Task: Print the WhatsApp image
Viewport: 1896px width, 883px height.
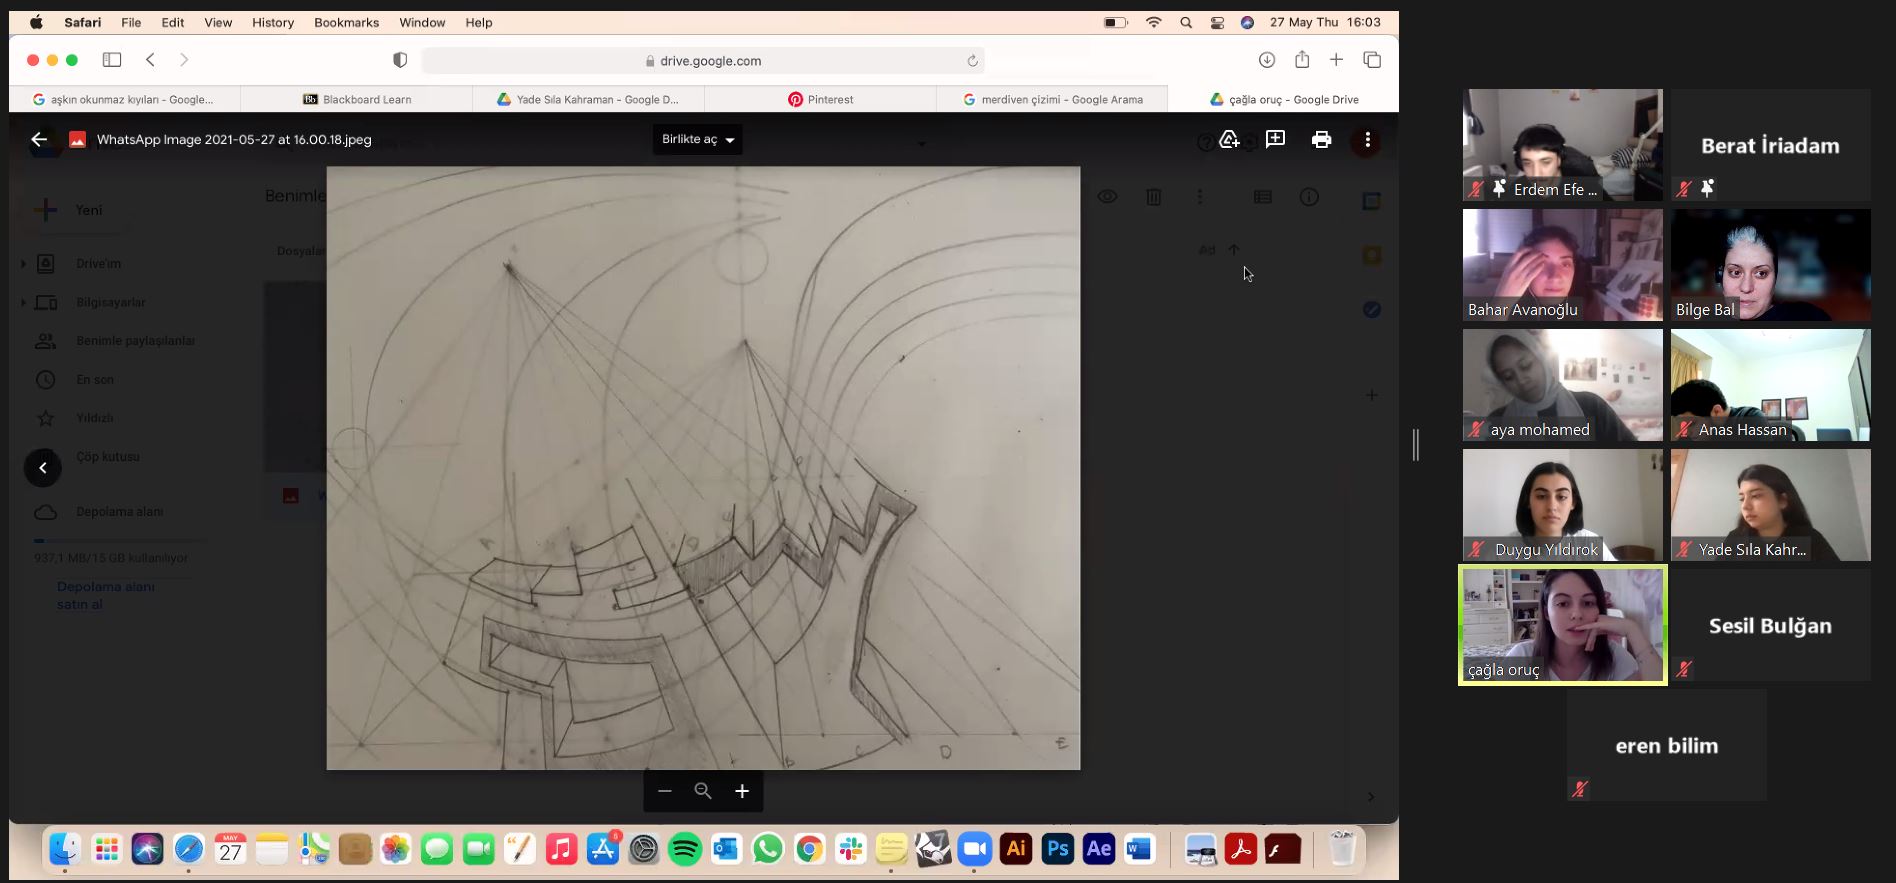Action: [x=1321, y=140]
